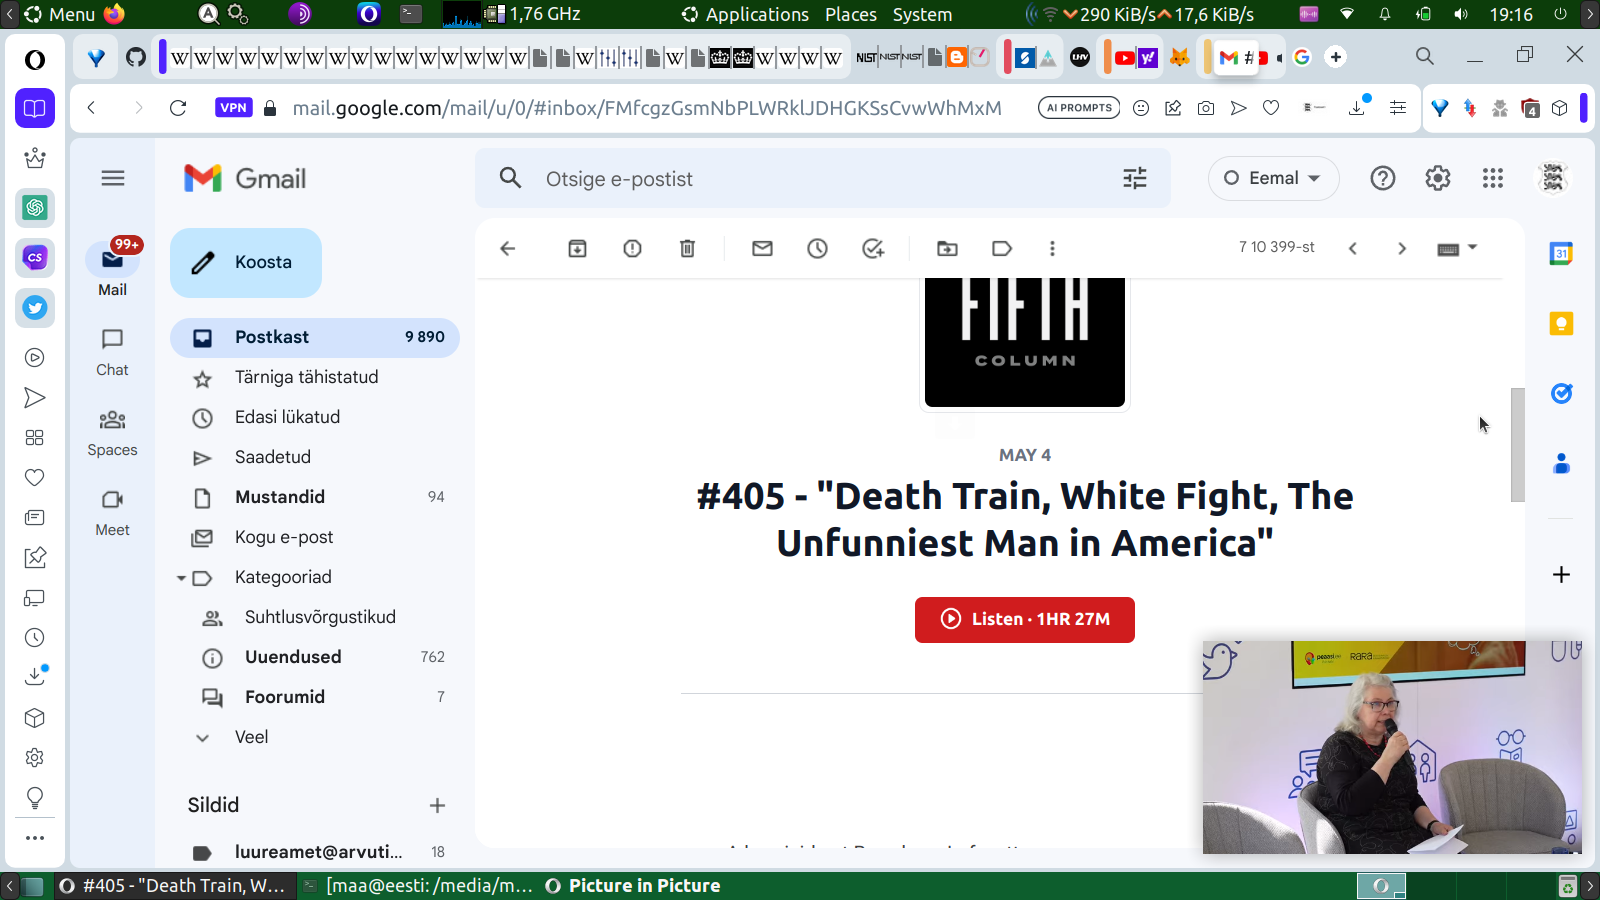This screenshot has height=900, width=1600.
Task: Open Google Tasks in the side panel
Action: [1561, 394]
